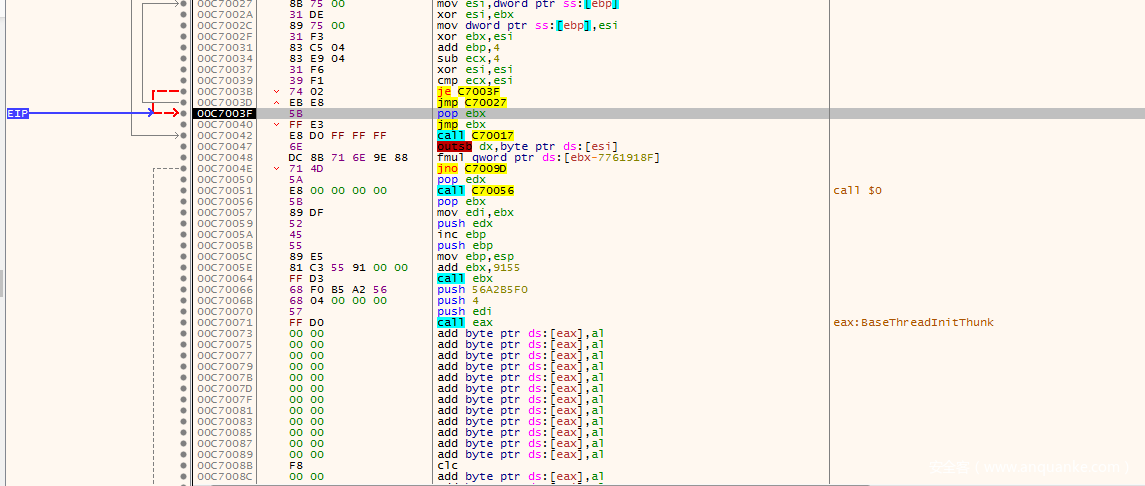The width and height of the screenshot is (1145, 486).
Task: Select the push 56A2B5F0 instruction
Action: click(x=482, y=290)
